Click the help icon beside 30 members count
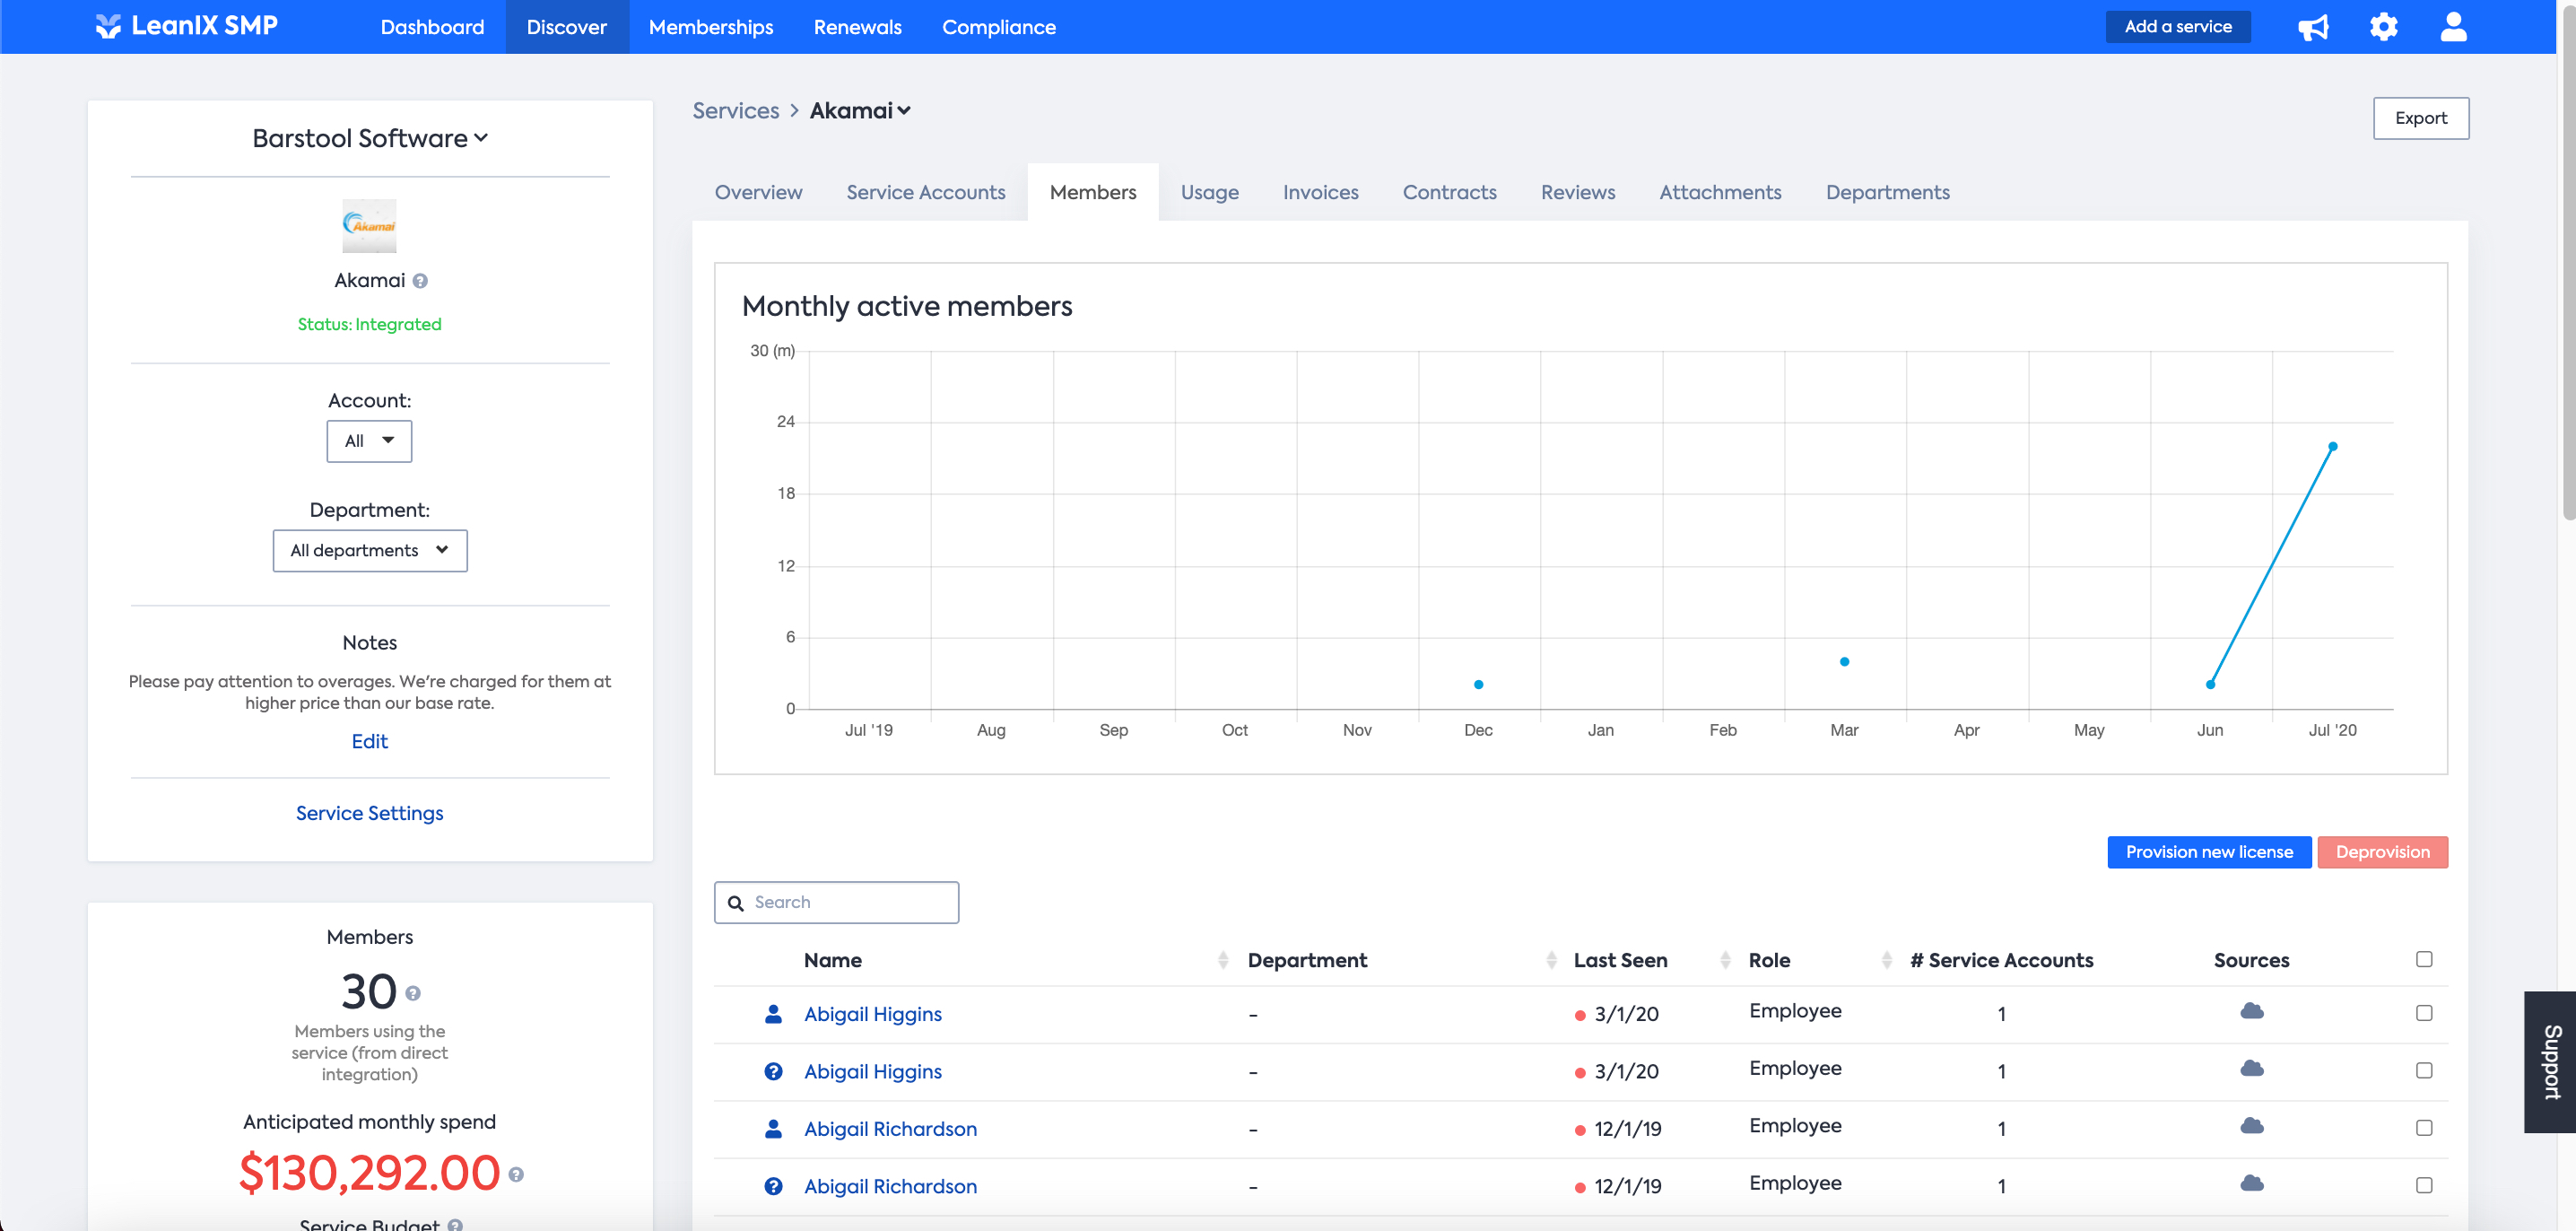Screen dimensions: 2576x1231 click(413, 993)
